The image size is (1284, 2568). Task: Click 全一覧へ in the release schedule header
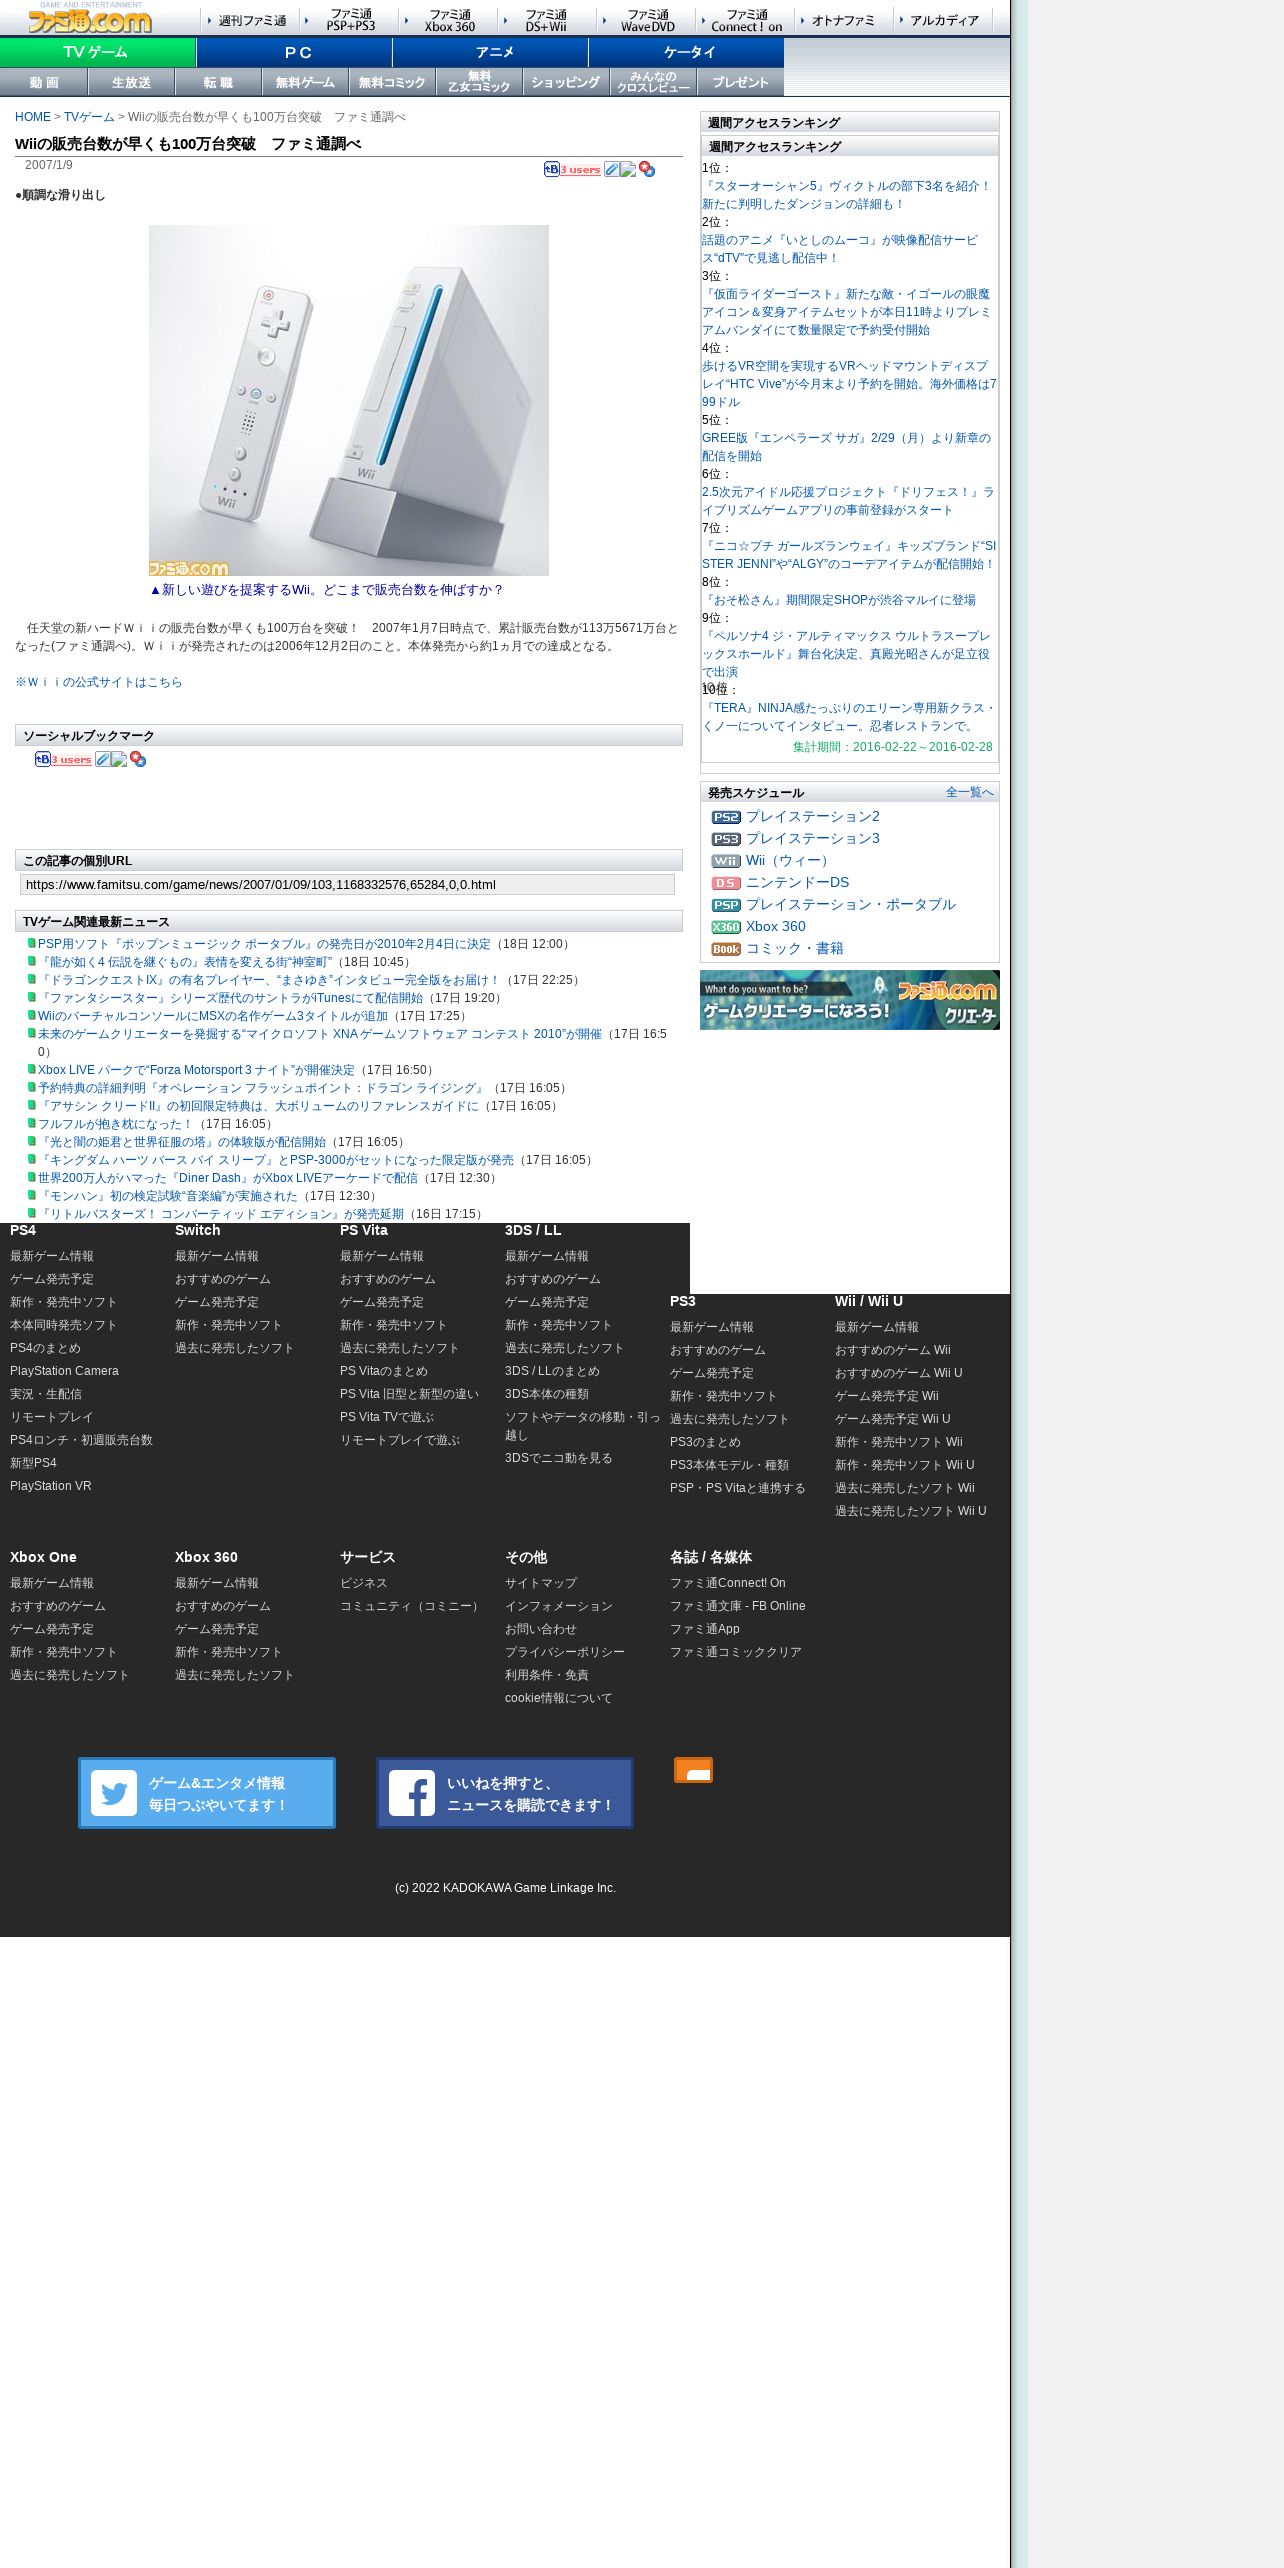(969, 792)
